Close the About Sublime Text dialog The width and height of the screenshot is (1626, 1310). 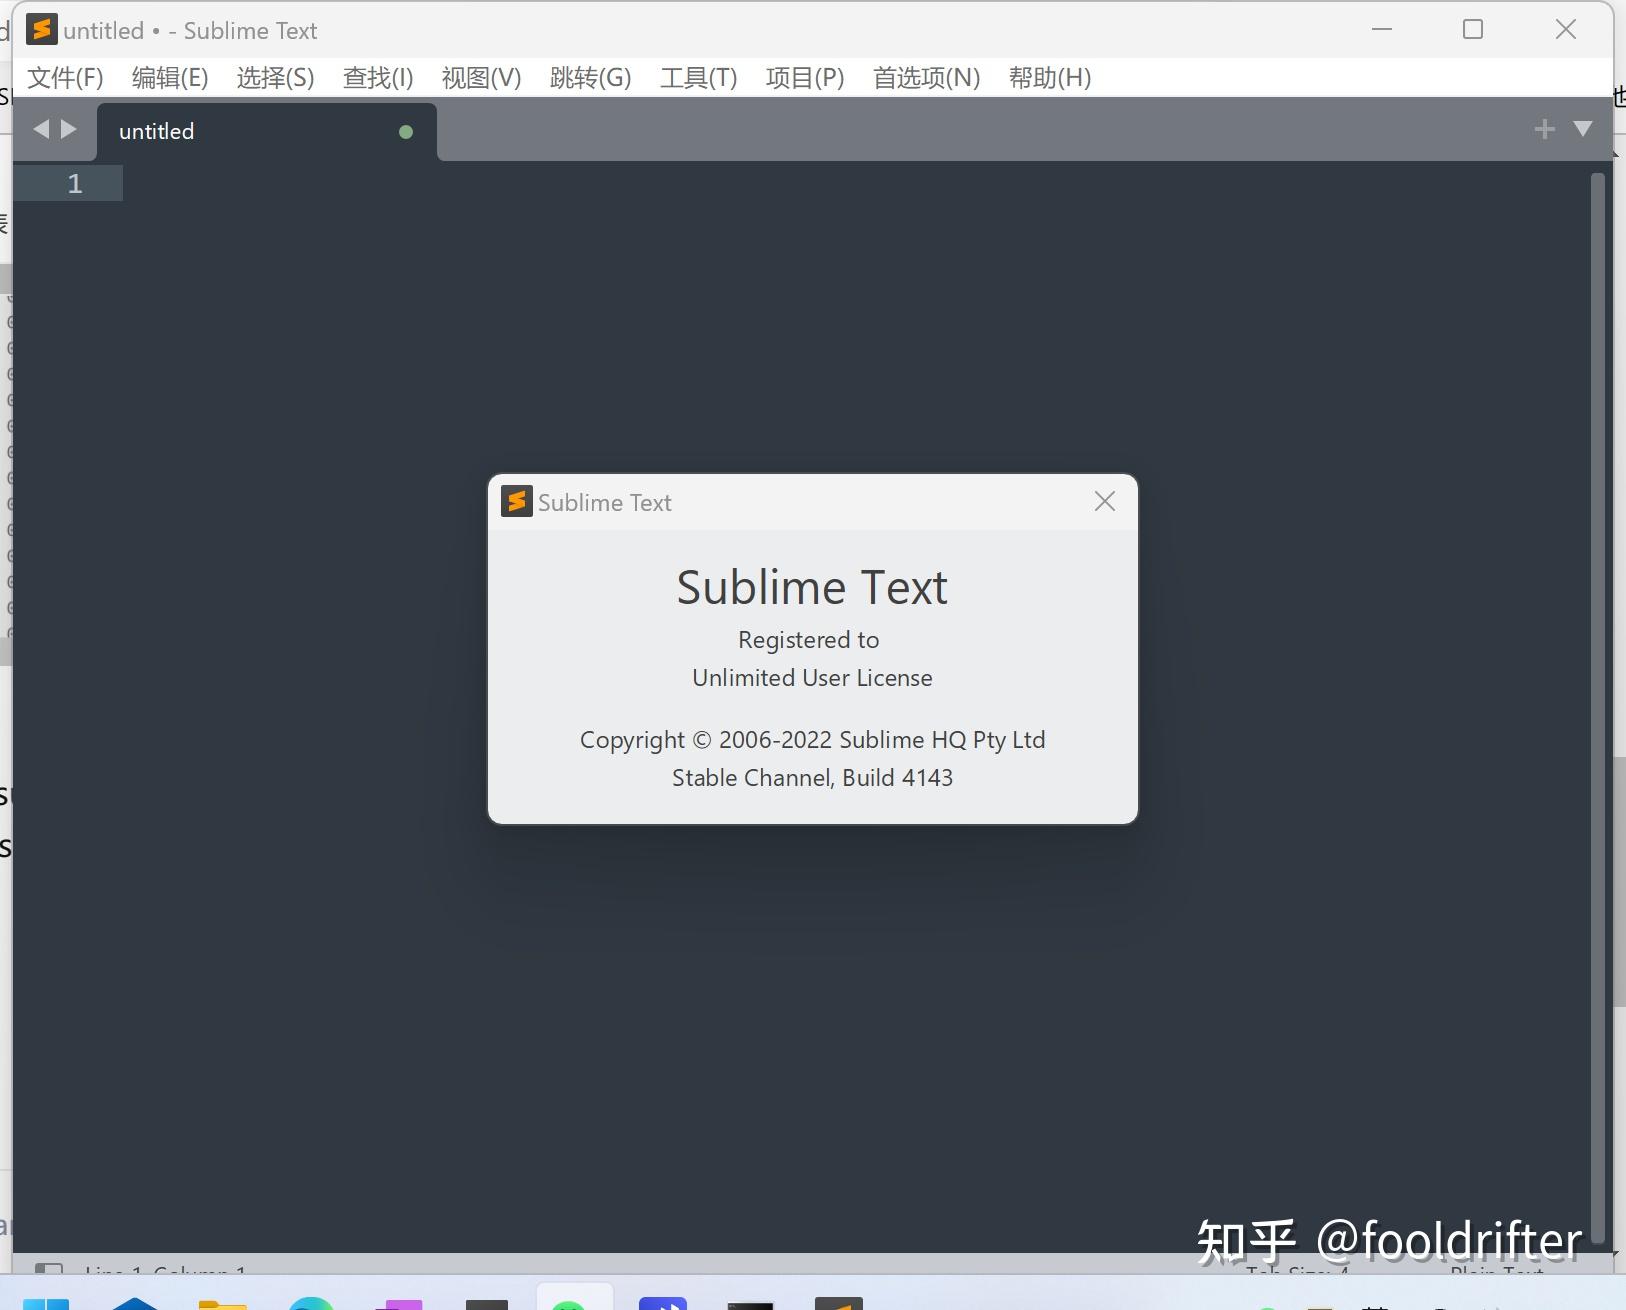click(1104, 501)
